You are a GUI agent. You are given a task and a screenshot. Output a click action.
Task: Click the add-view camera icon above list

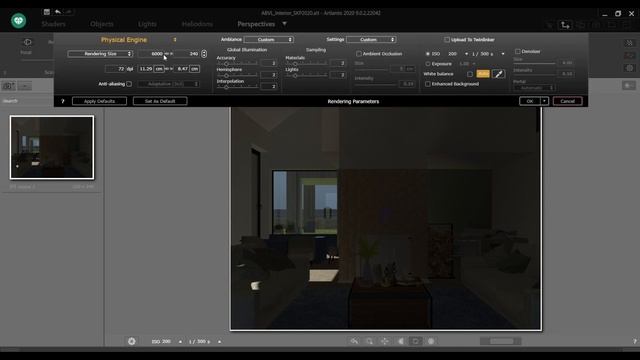8,86
